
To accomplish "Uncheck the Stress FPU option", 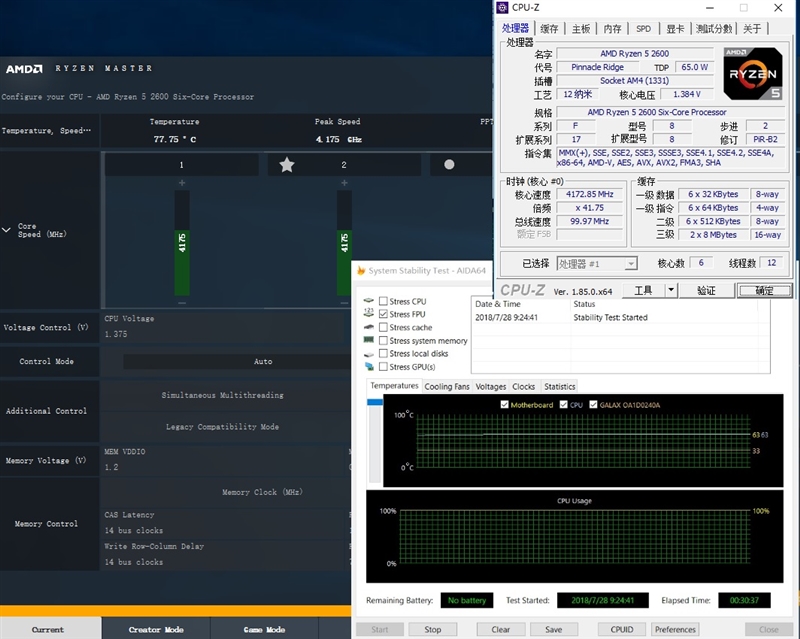I will point(383,314).
